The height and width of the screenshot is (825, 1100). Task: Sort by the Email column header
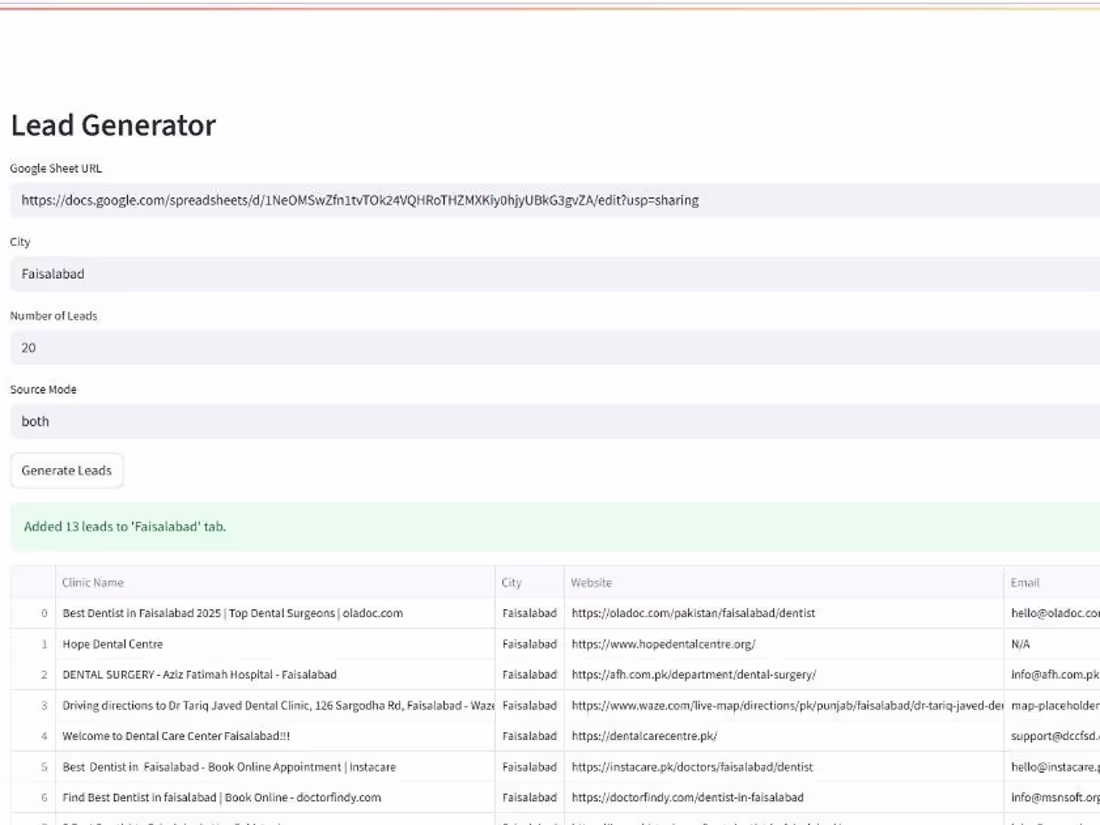point(1052,582)
